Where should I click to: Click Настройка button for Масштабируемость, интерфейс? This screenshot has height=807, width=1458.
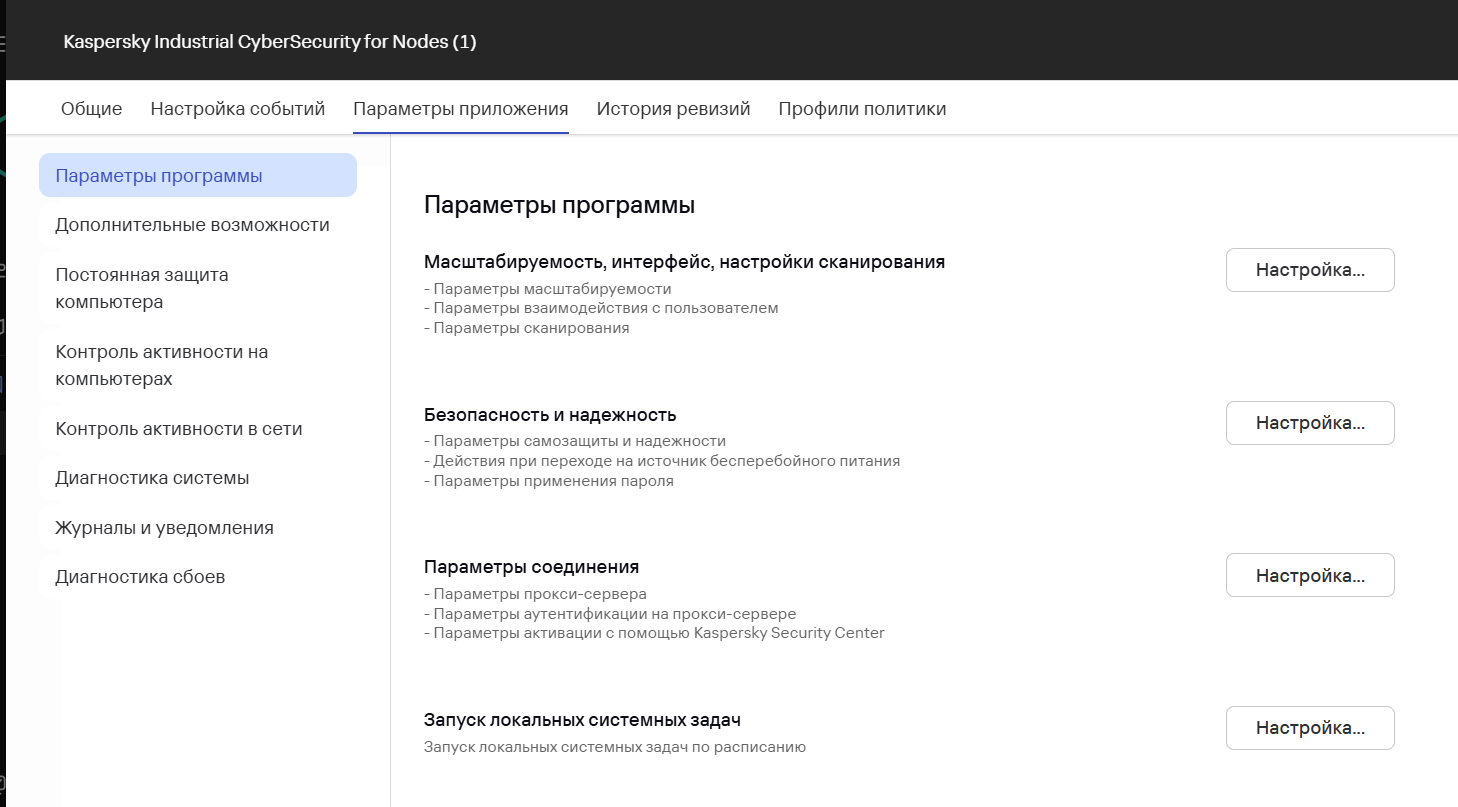[1310, 270]
